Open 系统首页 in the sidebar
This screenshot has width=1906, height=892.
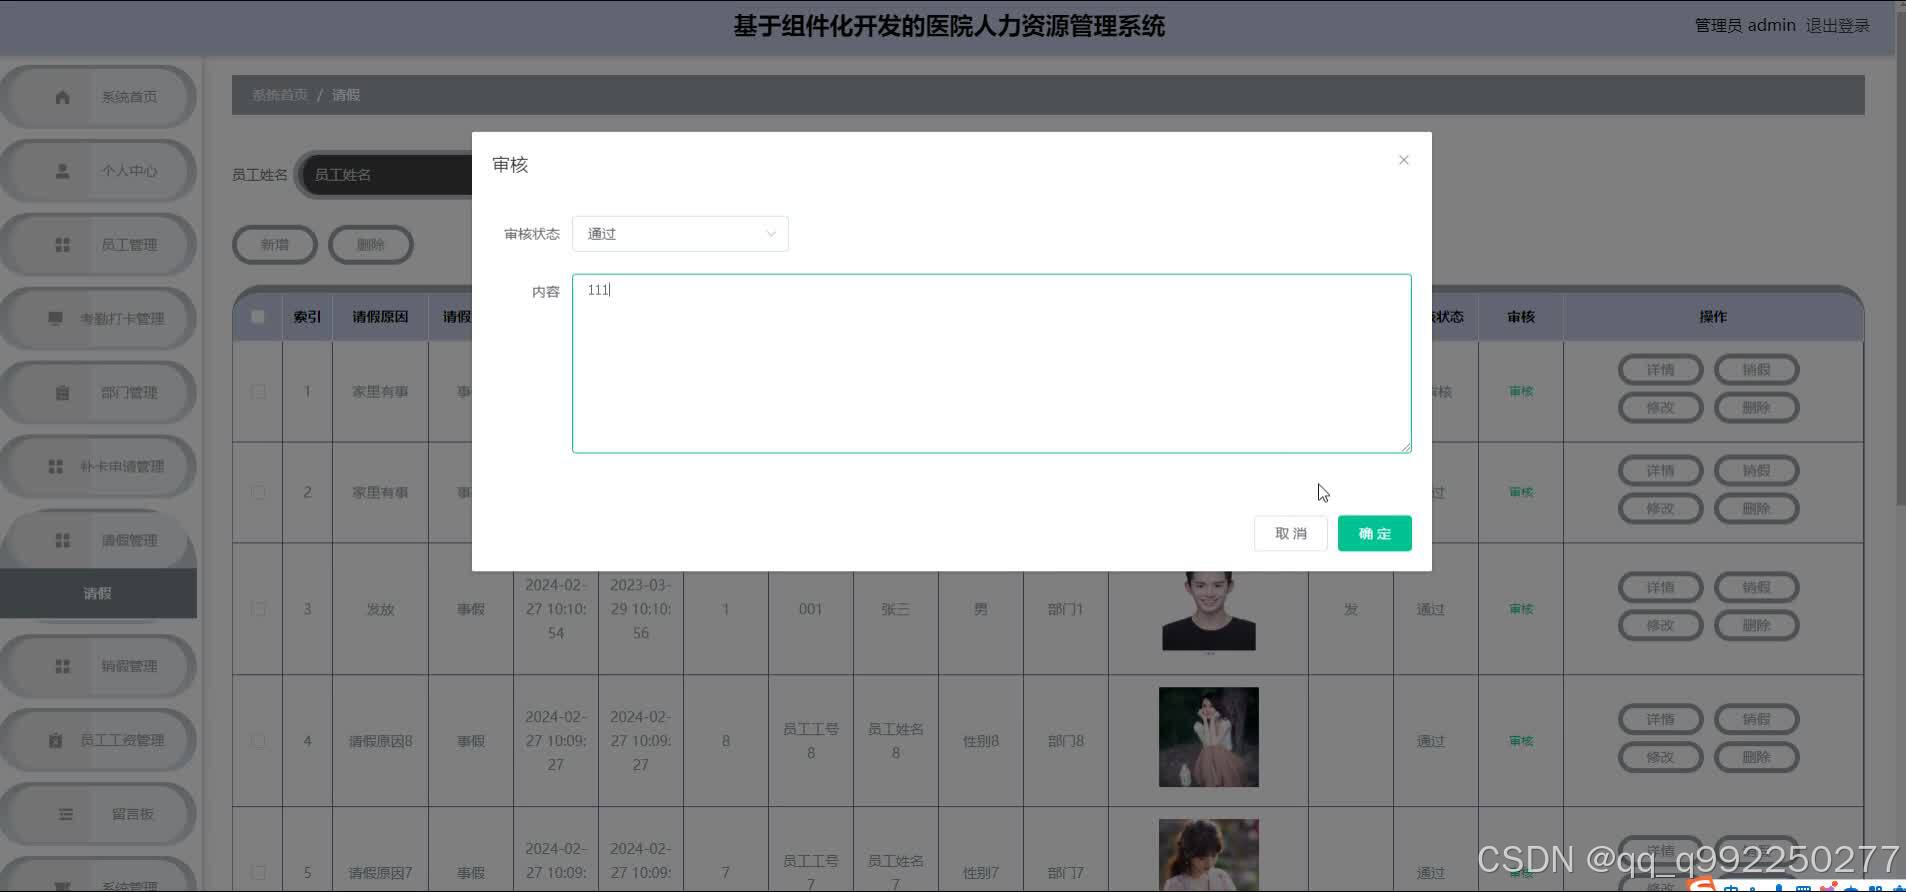[x=98, y=97]
